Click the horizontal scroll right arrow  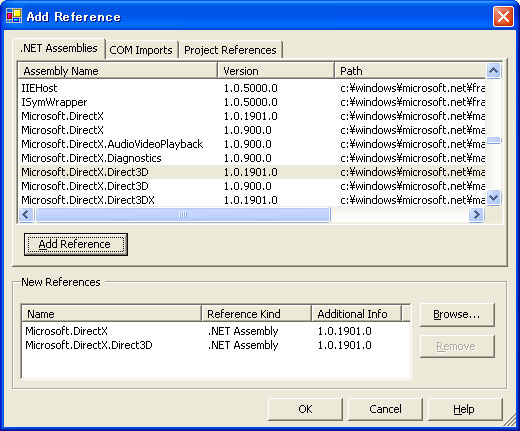pyautogui.click(x=476, y=214)
